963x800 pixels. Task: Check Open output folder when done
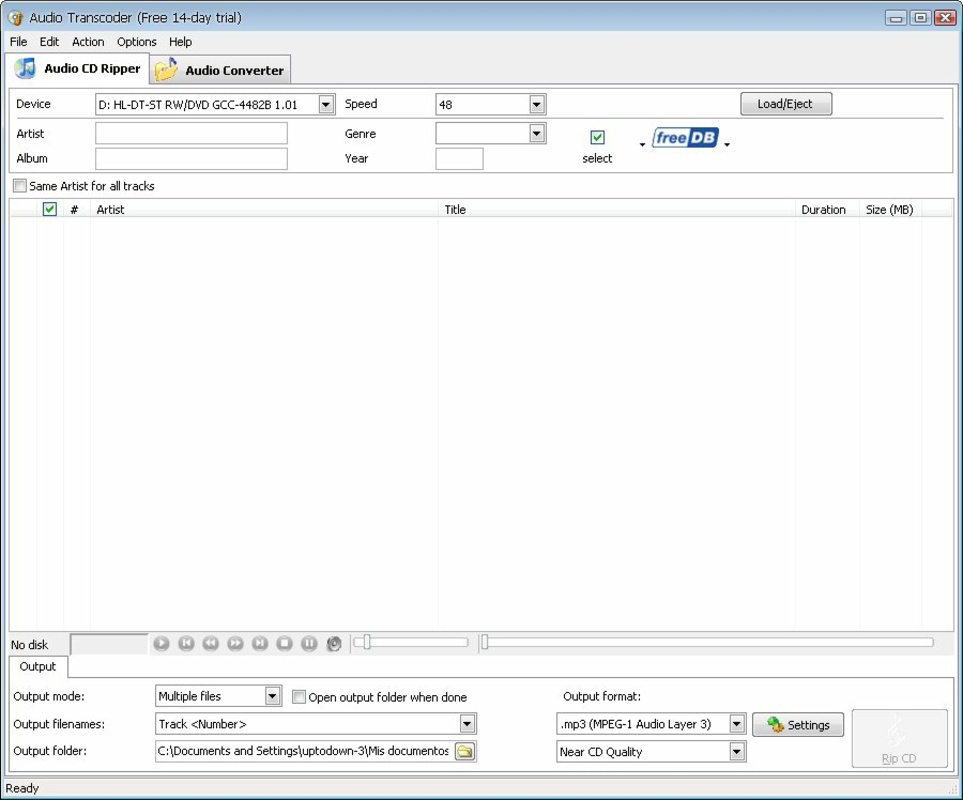pos(298,697)
